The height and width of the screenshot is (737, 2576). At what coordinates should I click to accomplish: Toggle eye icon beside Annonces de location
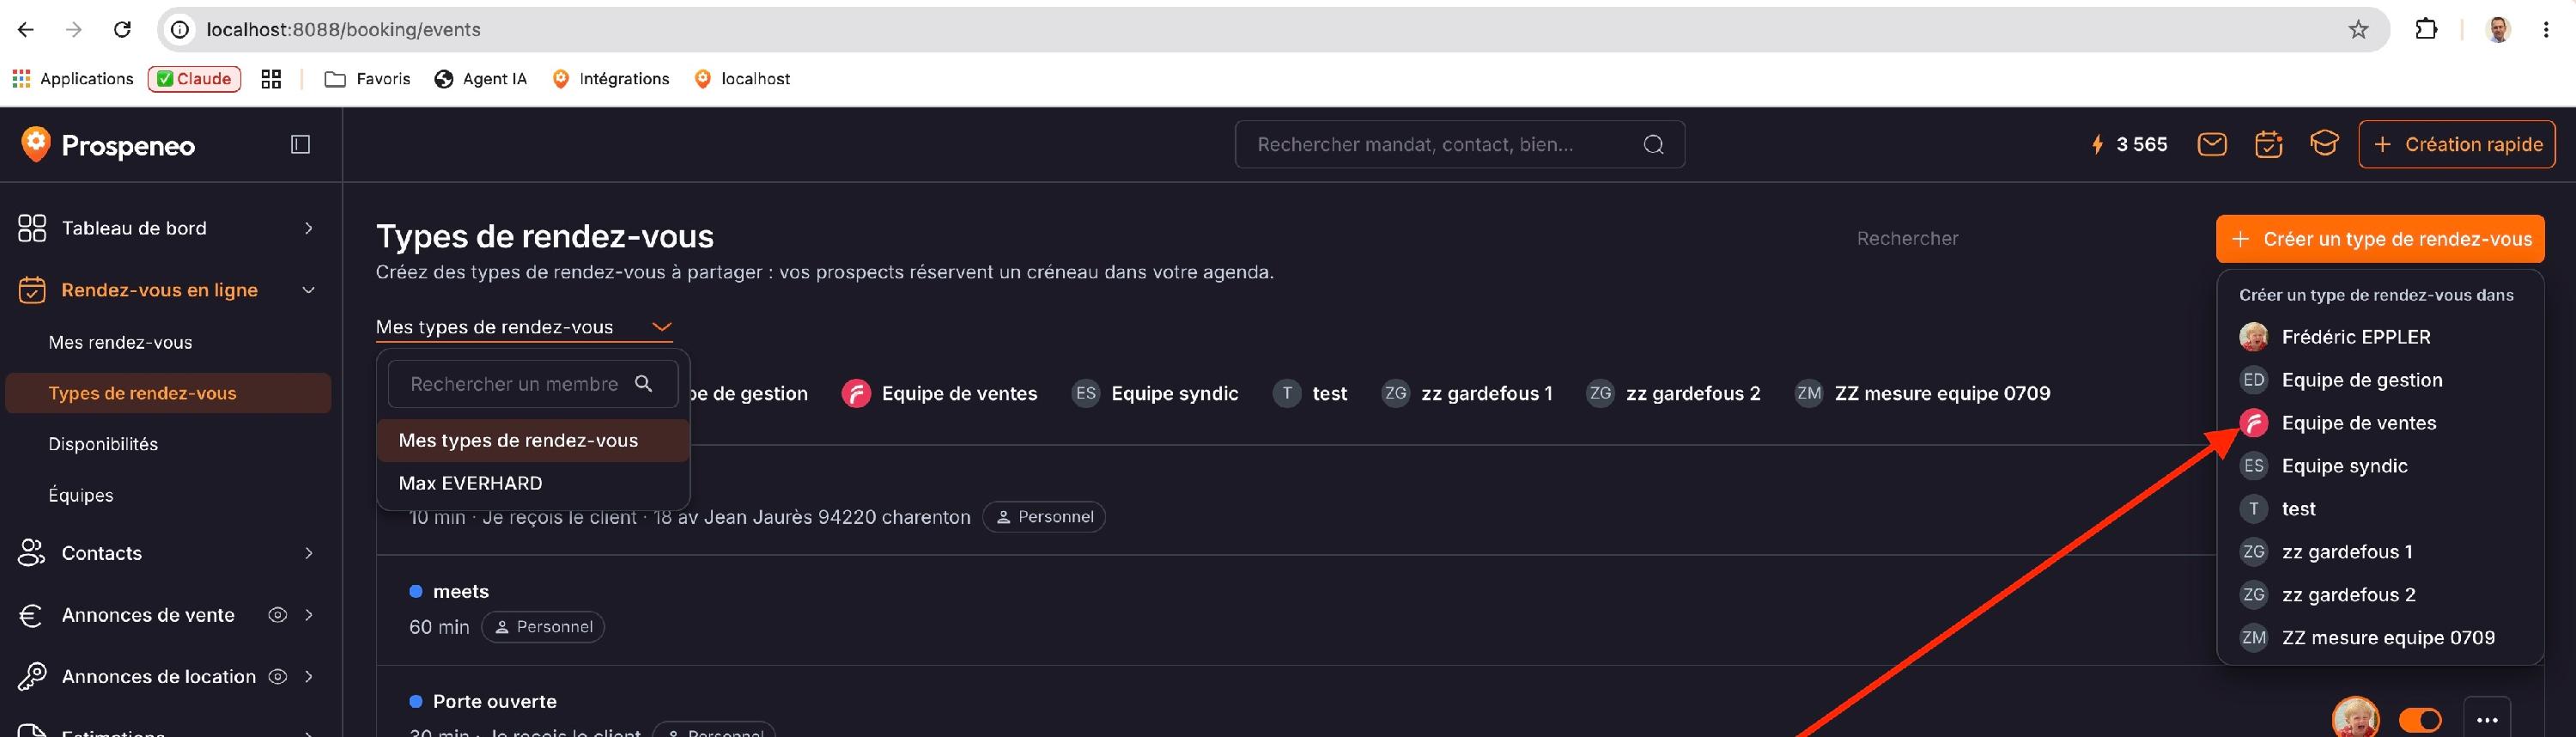277,677
